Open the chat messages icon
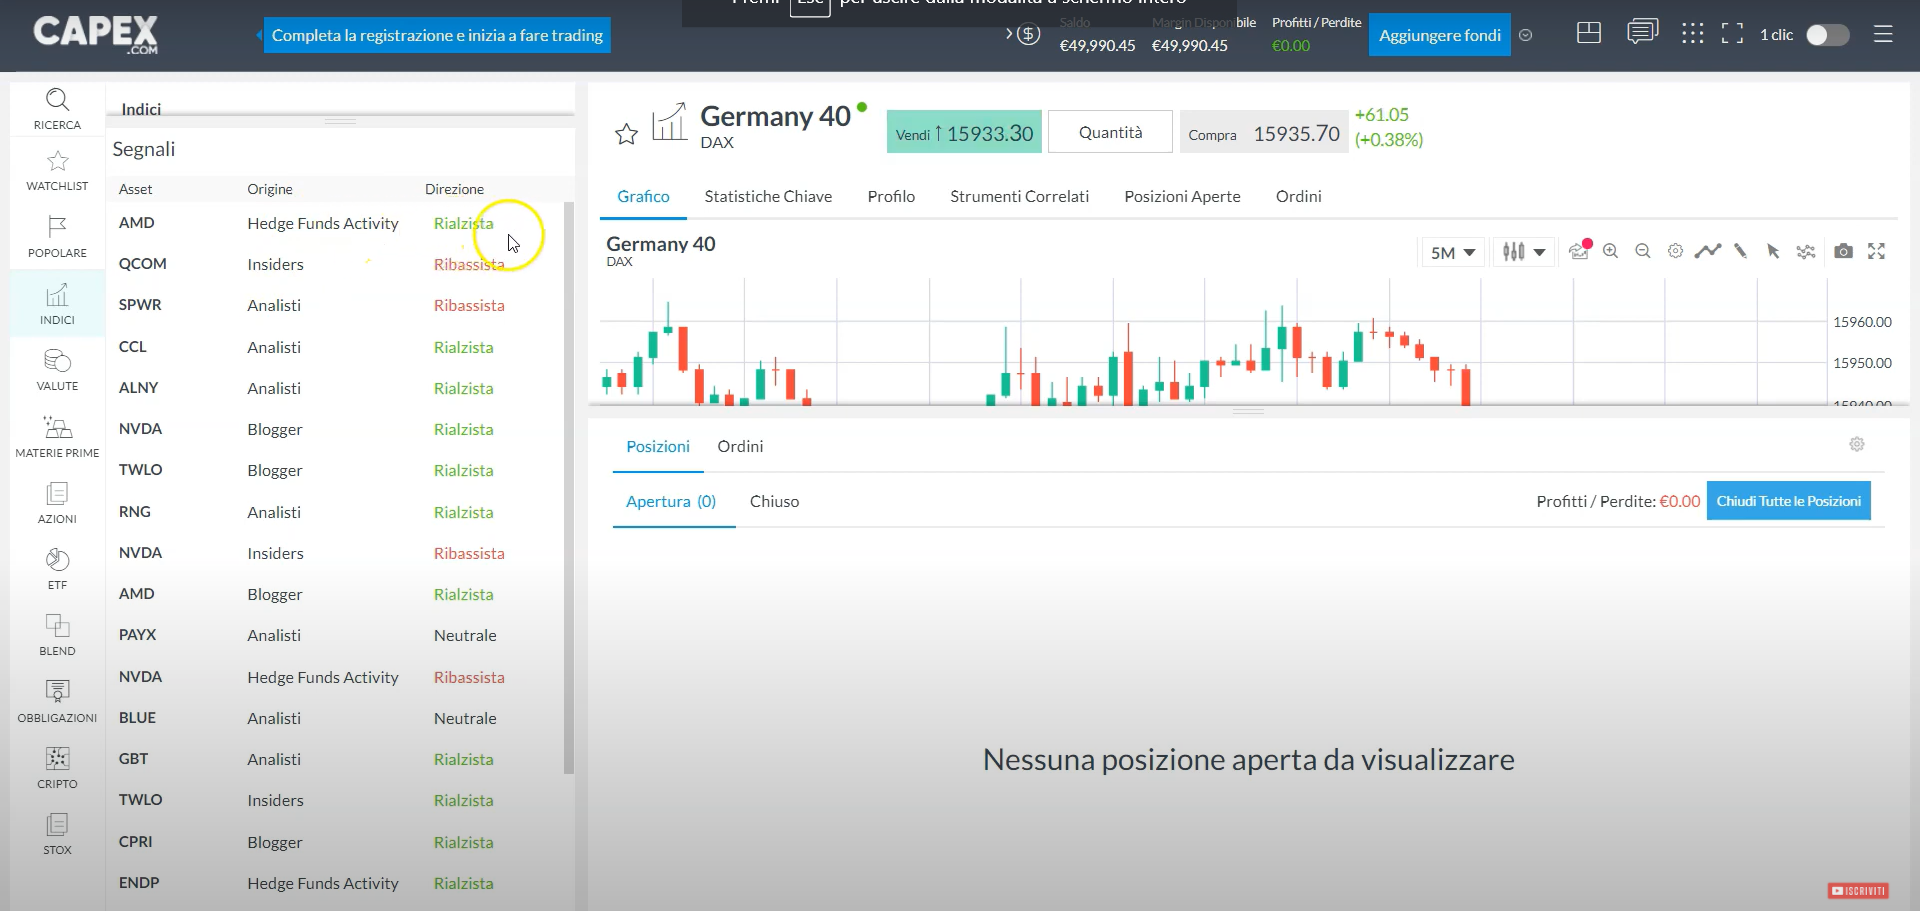 (1642, 33)
